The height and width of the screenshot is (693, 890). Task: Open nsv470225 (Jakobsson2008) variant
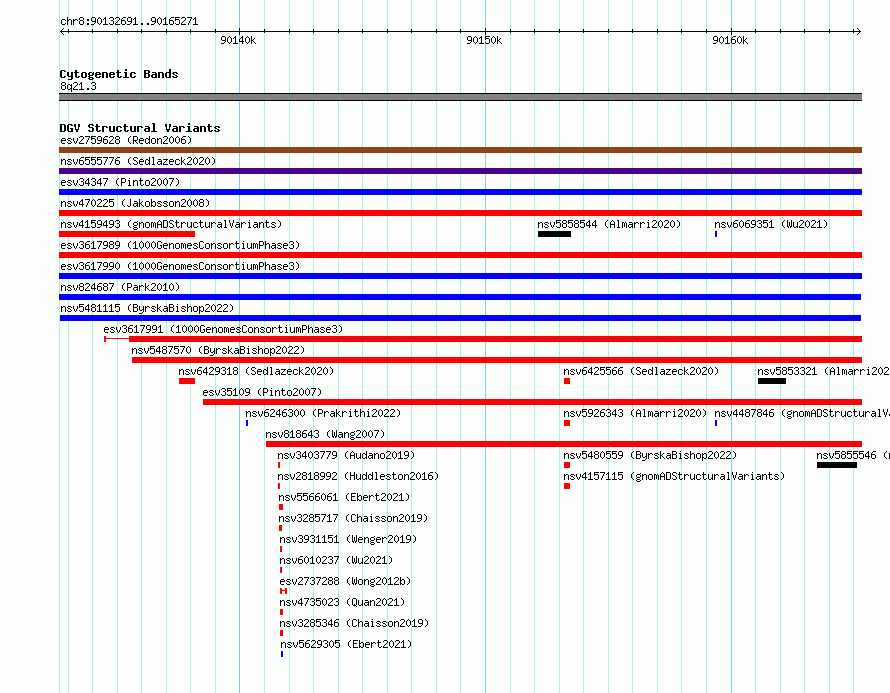(135, 203)
